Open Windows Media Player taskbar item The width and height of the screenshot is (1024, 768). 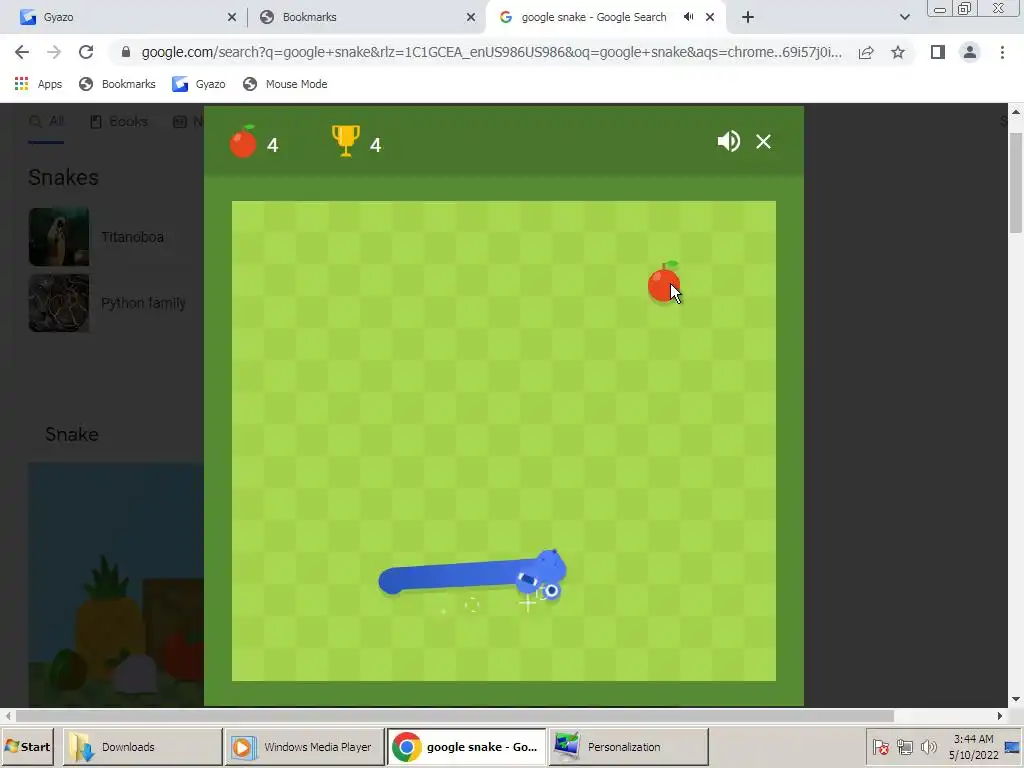click(x=305, y=746)
